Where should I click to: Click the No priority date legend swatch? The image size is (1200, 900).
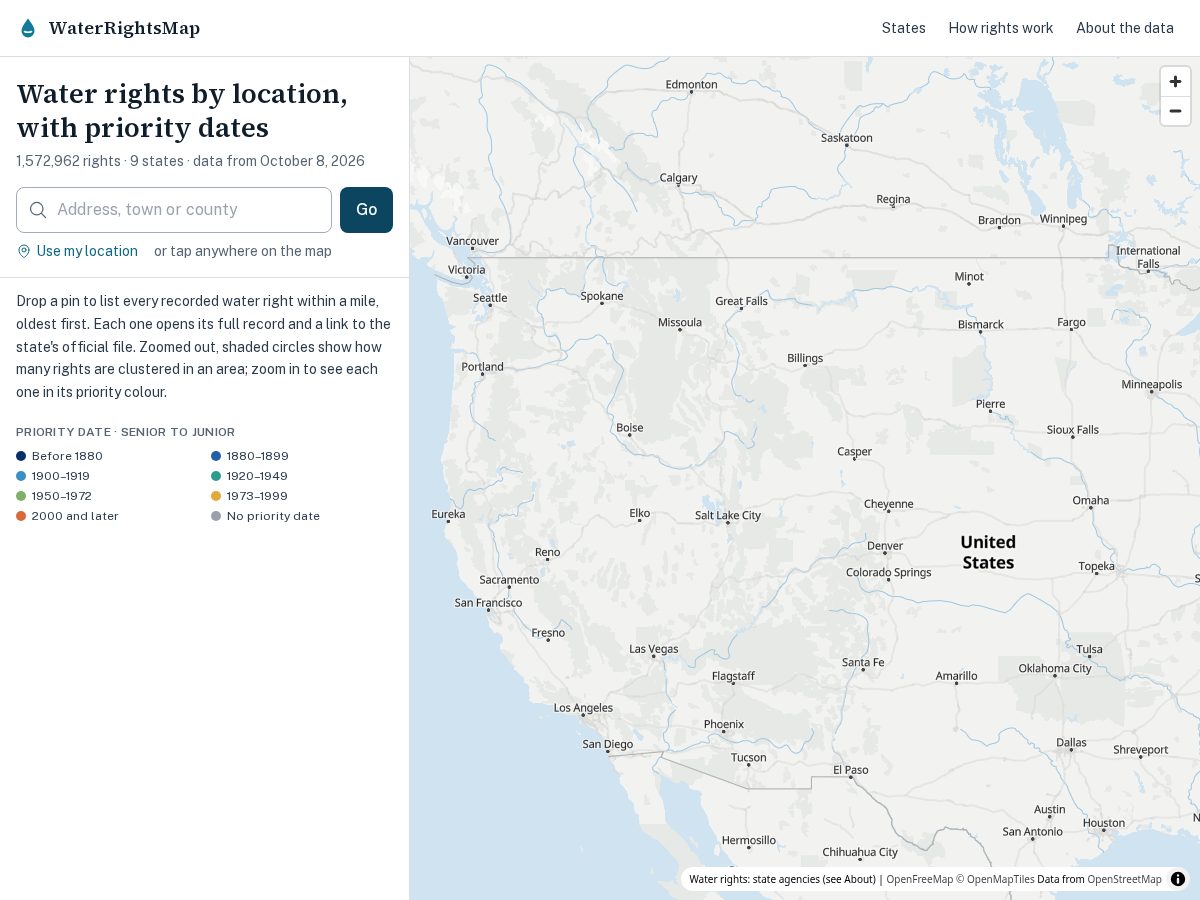(216, 516)
